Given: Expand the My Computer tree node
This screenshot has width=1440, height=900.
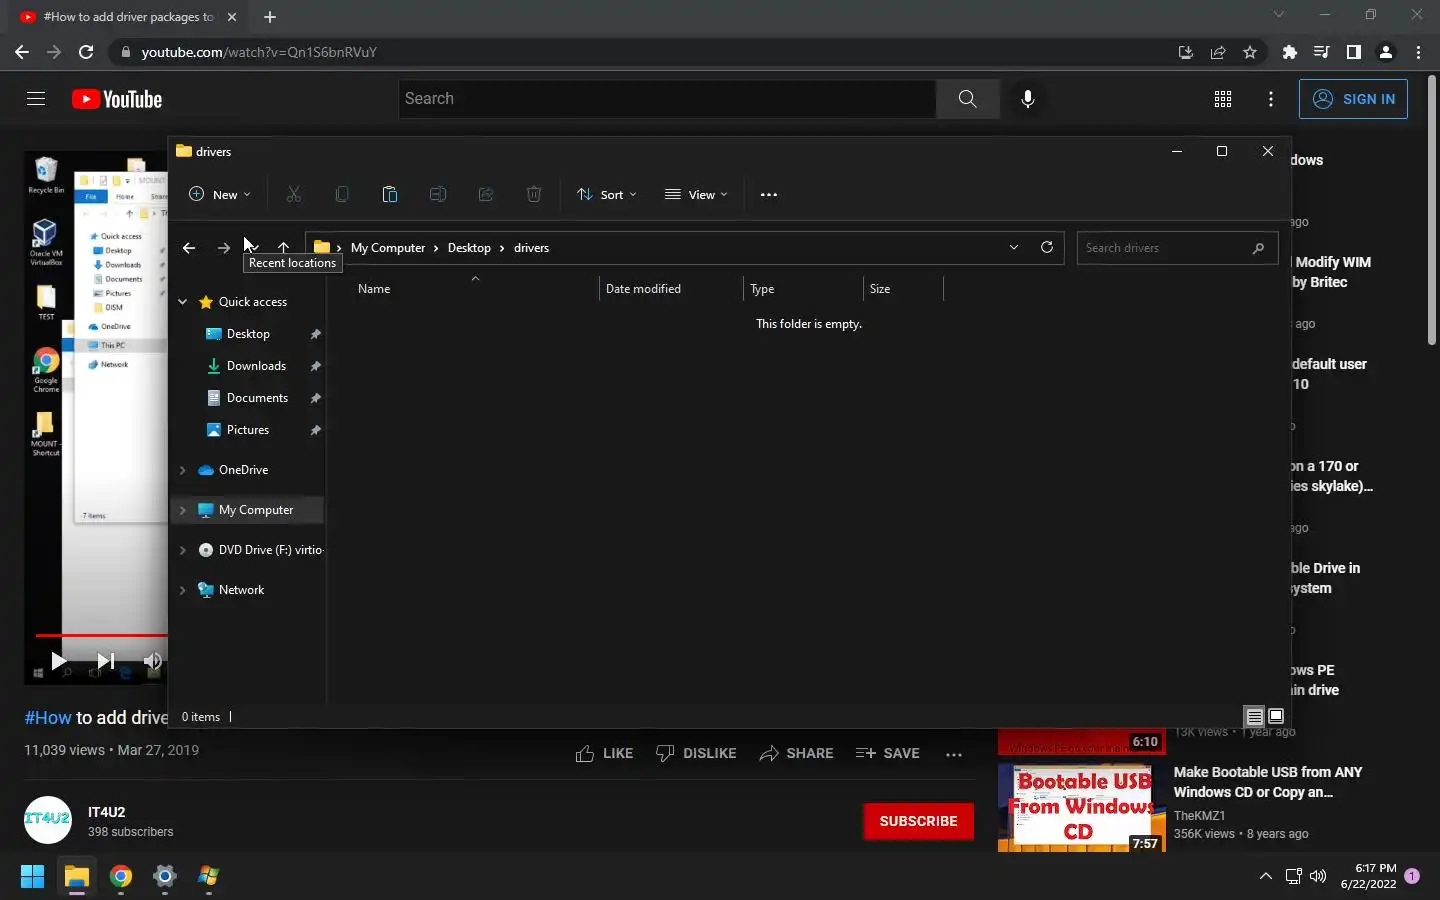Looking at the screenshot, I should pos(182,510).
